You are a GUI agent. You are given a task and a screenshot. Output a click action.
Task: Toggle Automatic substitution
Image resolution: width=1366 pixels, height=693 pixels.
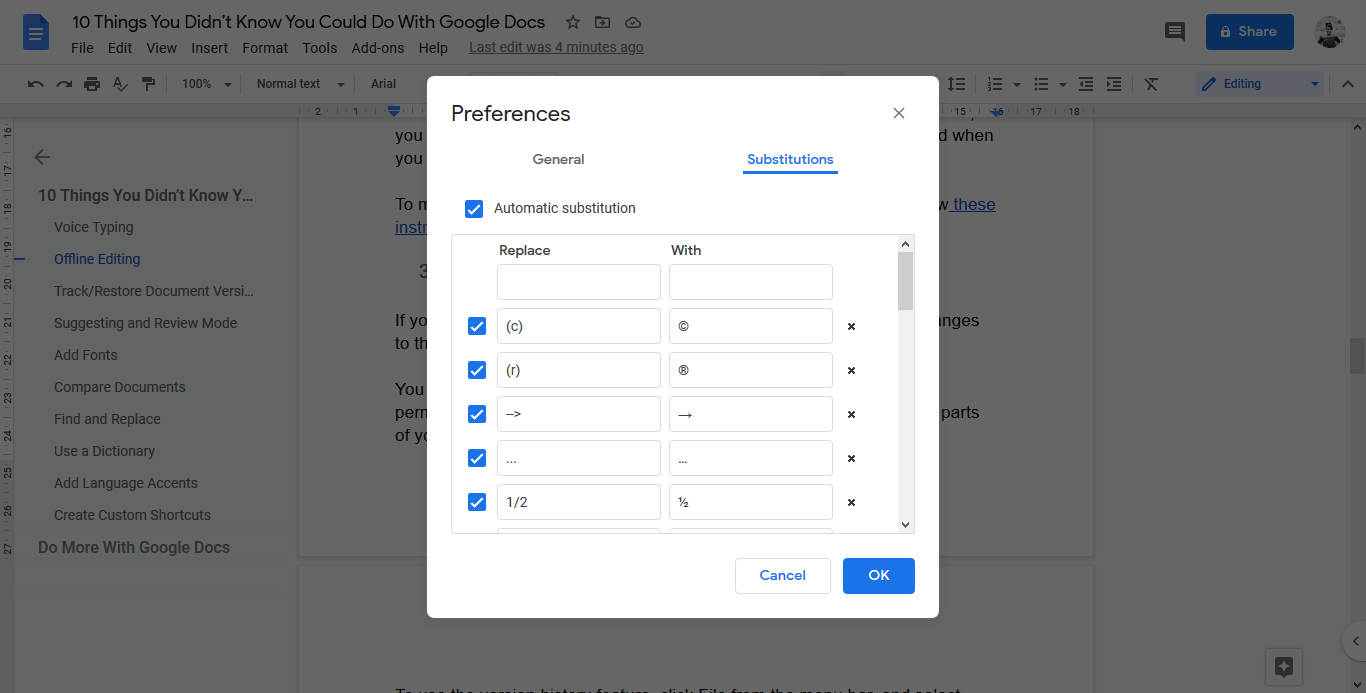click(x=474, y=208)
